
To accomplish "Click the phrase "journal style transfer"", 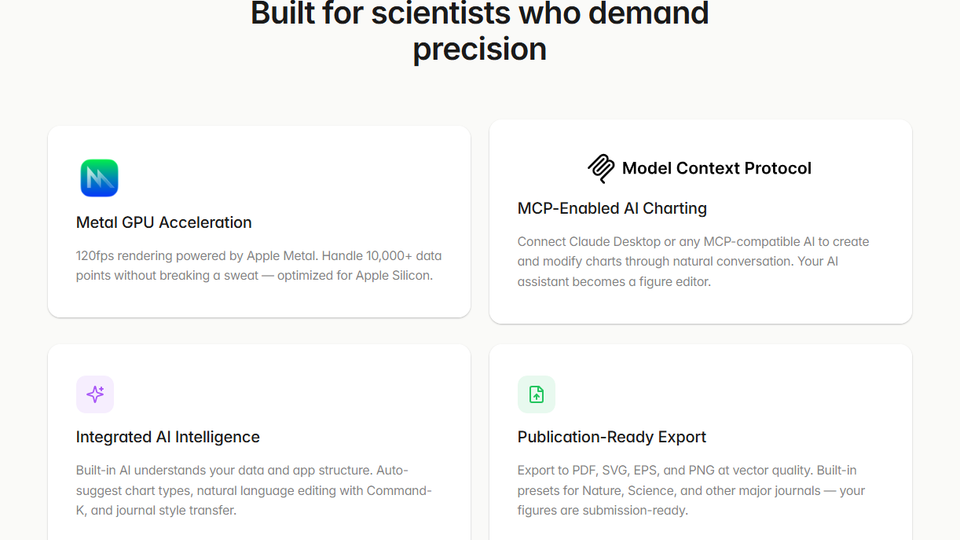I will [x=176, y=510].
